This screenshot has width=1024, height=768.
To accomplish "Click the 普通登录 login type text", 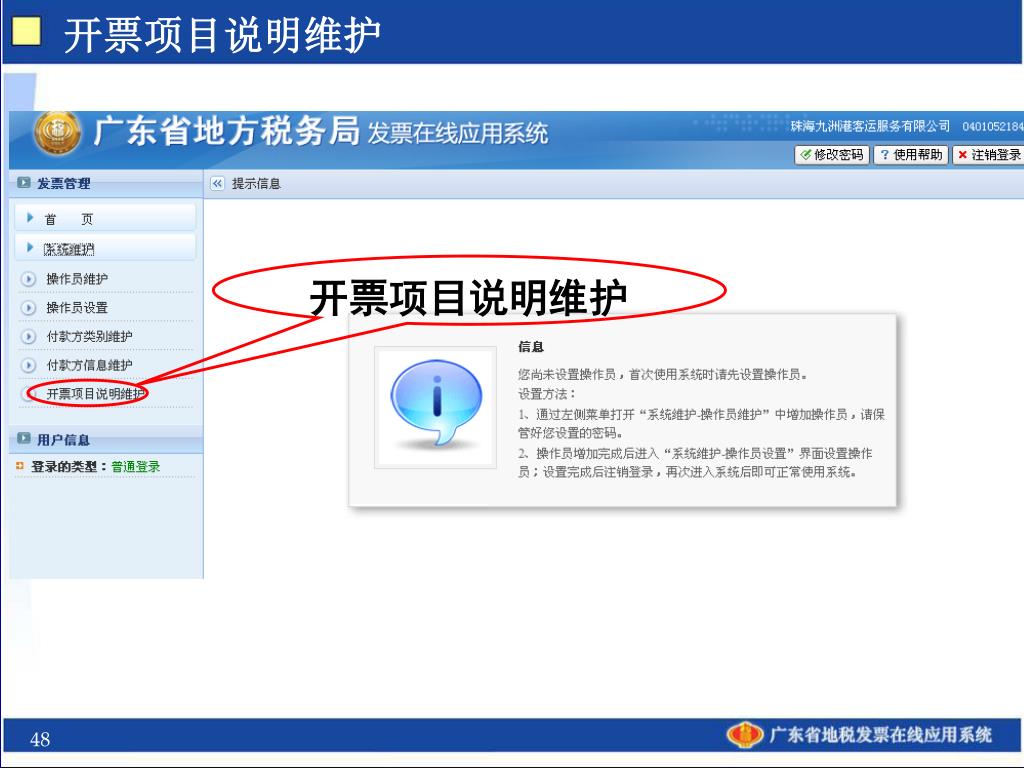I will [136, 466].
